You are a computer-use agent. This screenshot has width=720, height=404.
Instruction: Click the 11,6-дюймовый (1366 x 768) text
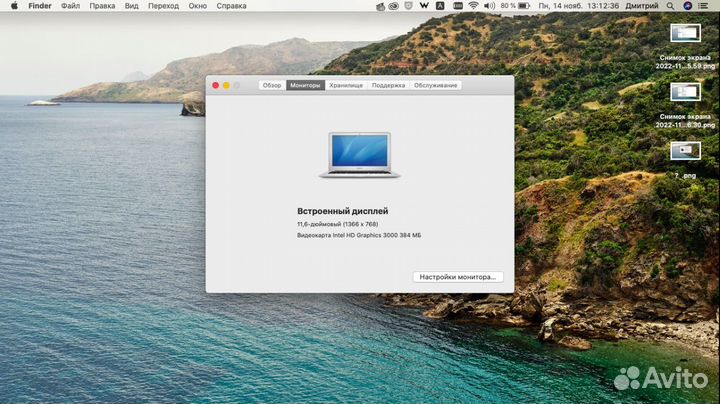[x=338, y=224]
